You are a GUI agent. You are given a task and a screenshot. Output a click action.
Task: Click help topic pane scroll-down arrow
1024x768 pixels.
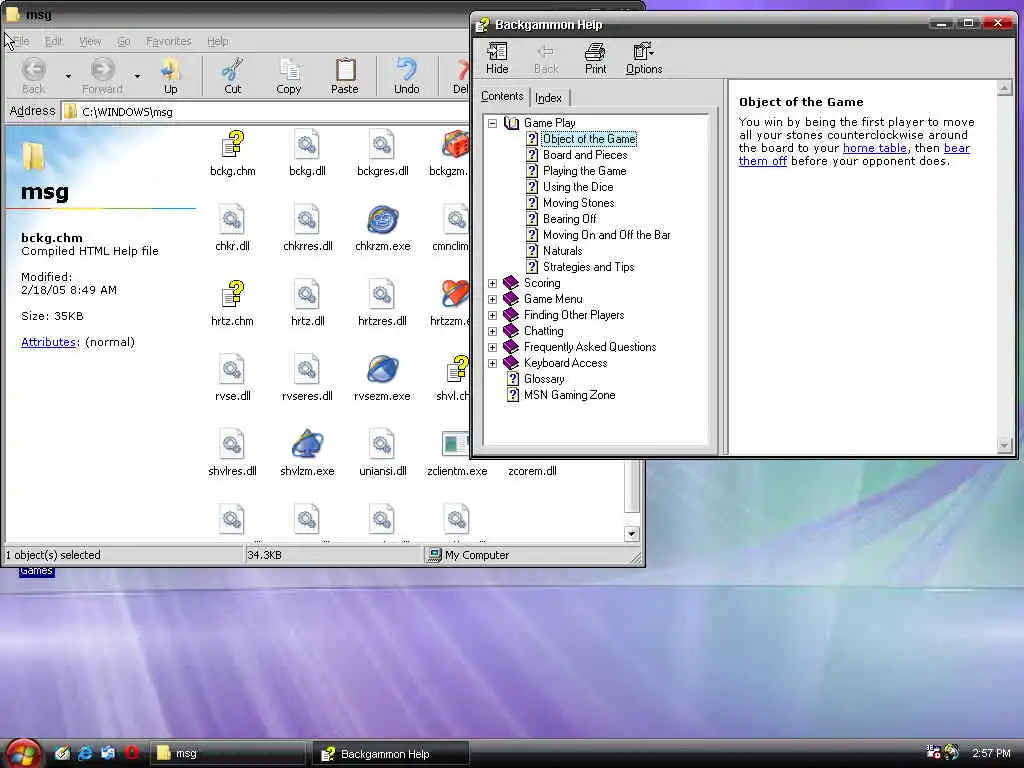tap(1004, 445)
